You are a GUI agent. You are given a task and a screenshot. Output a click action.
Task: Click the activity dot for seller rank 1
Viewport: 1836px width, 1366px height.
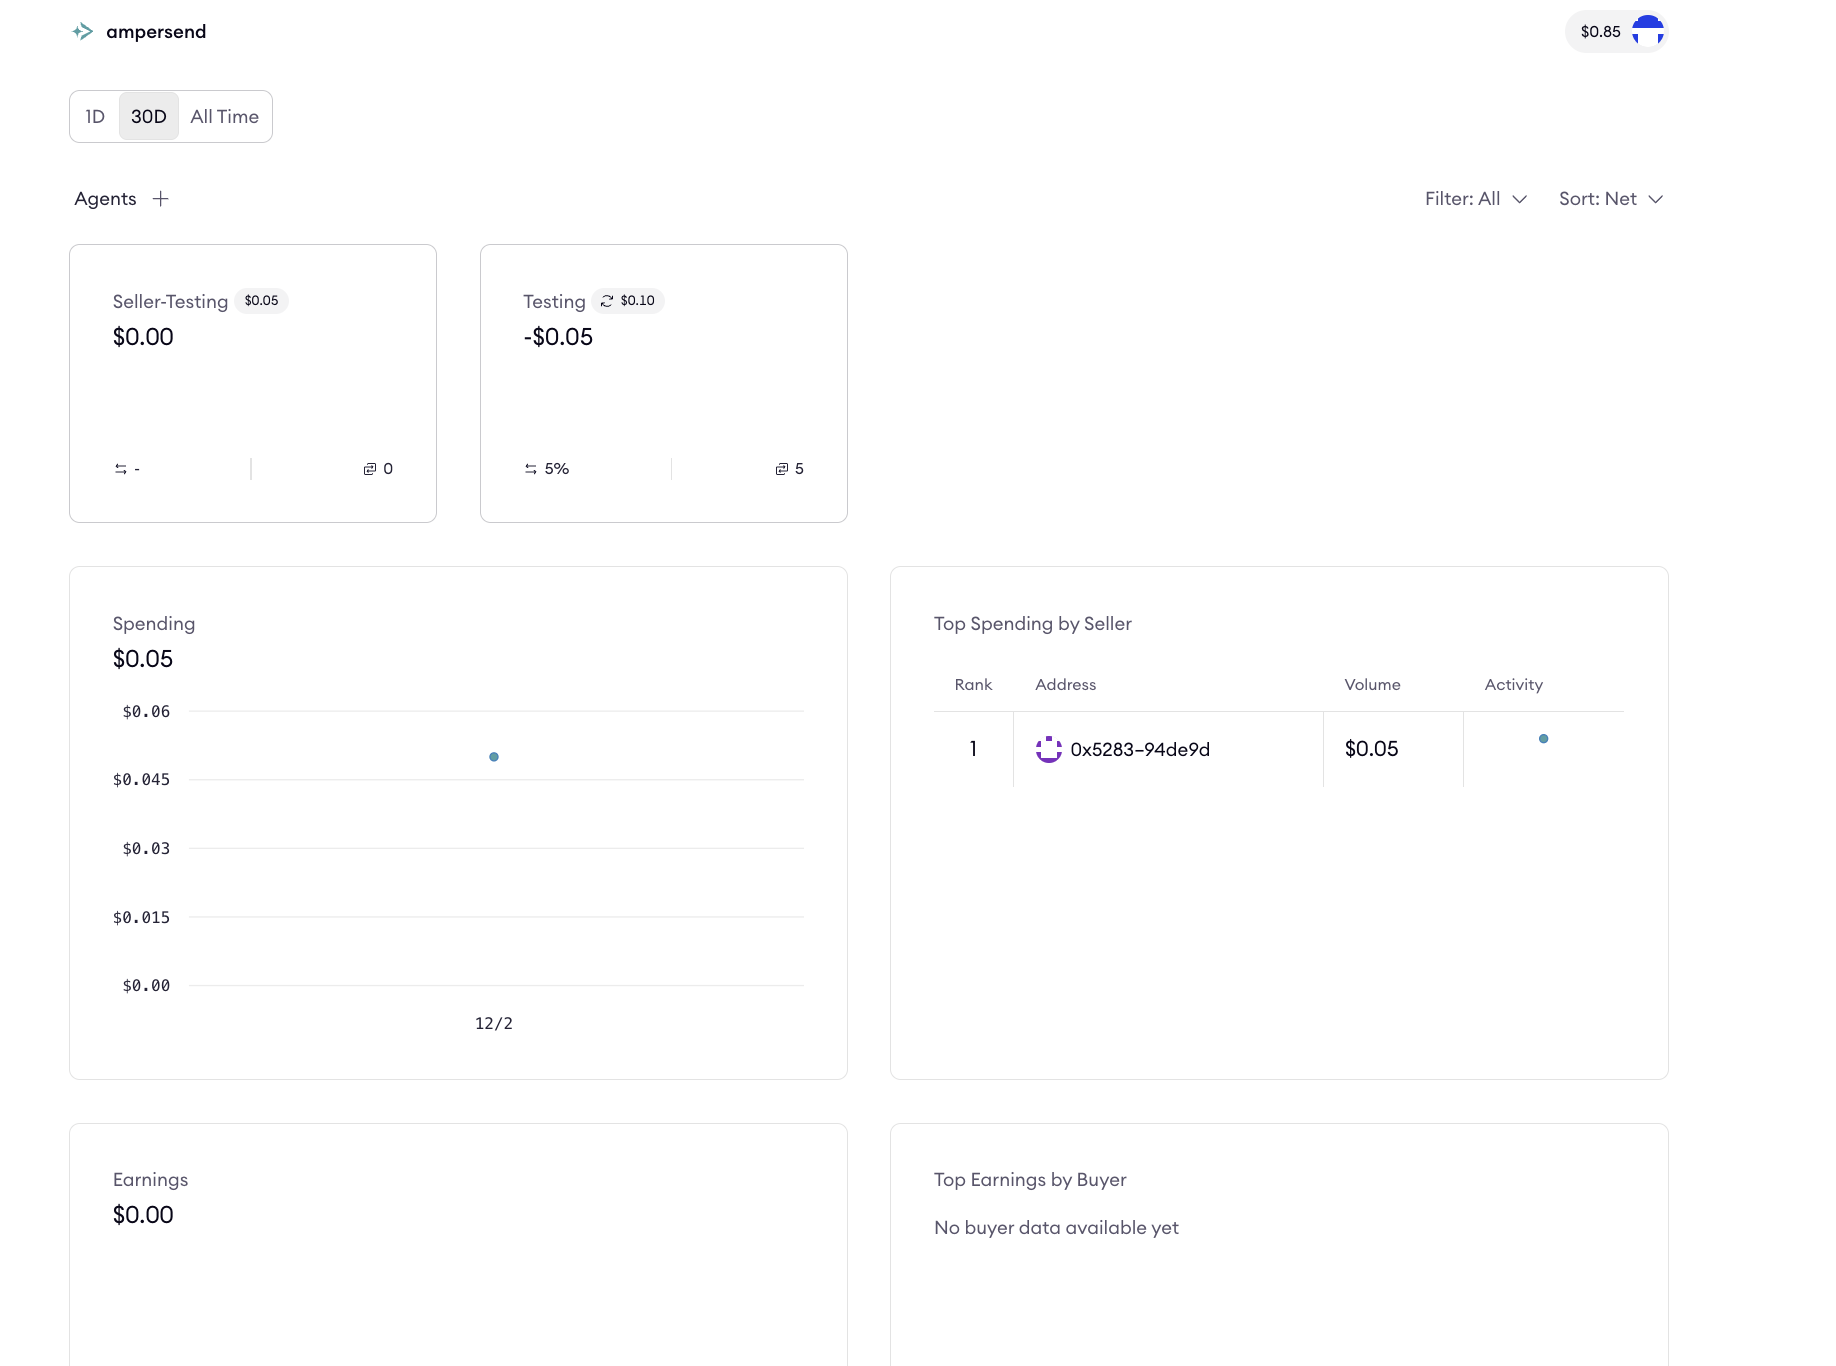point(1544,738)
